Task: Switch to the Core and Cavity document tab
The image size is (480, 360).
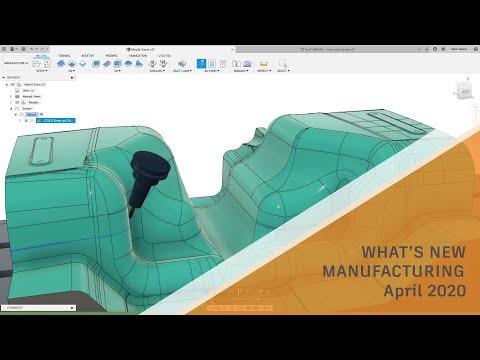Action: [329, 49]
